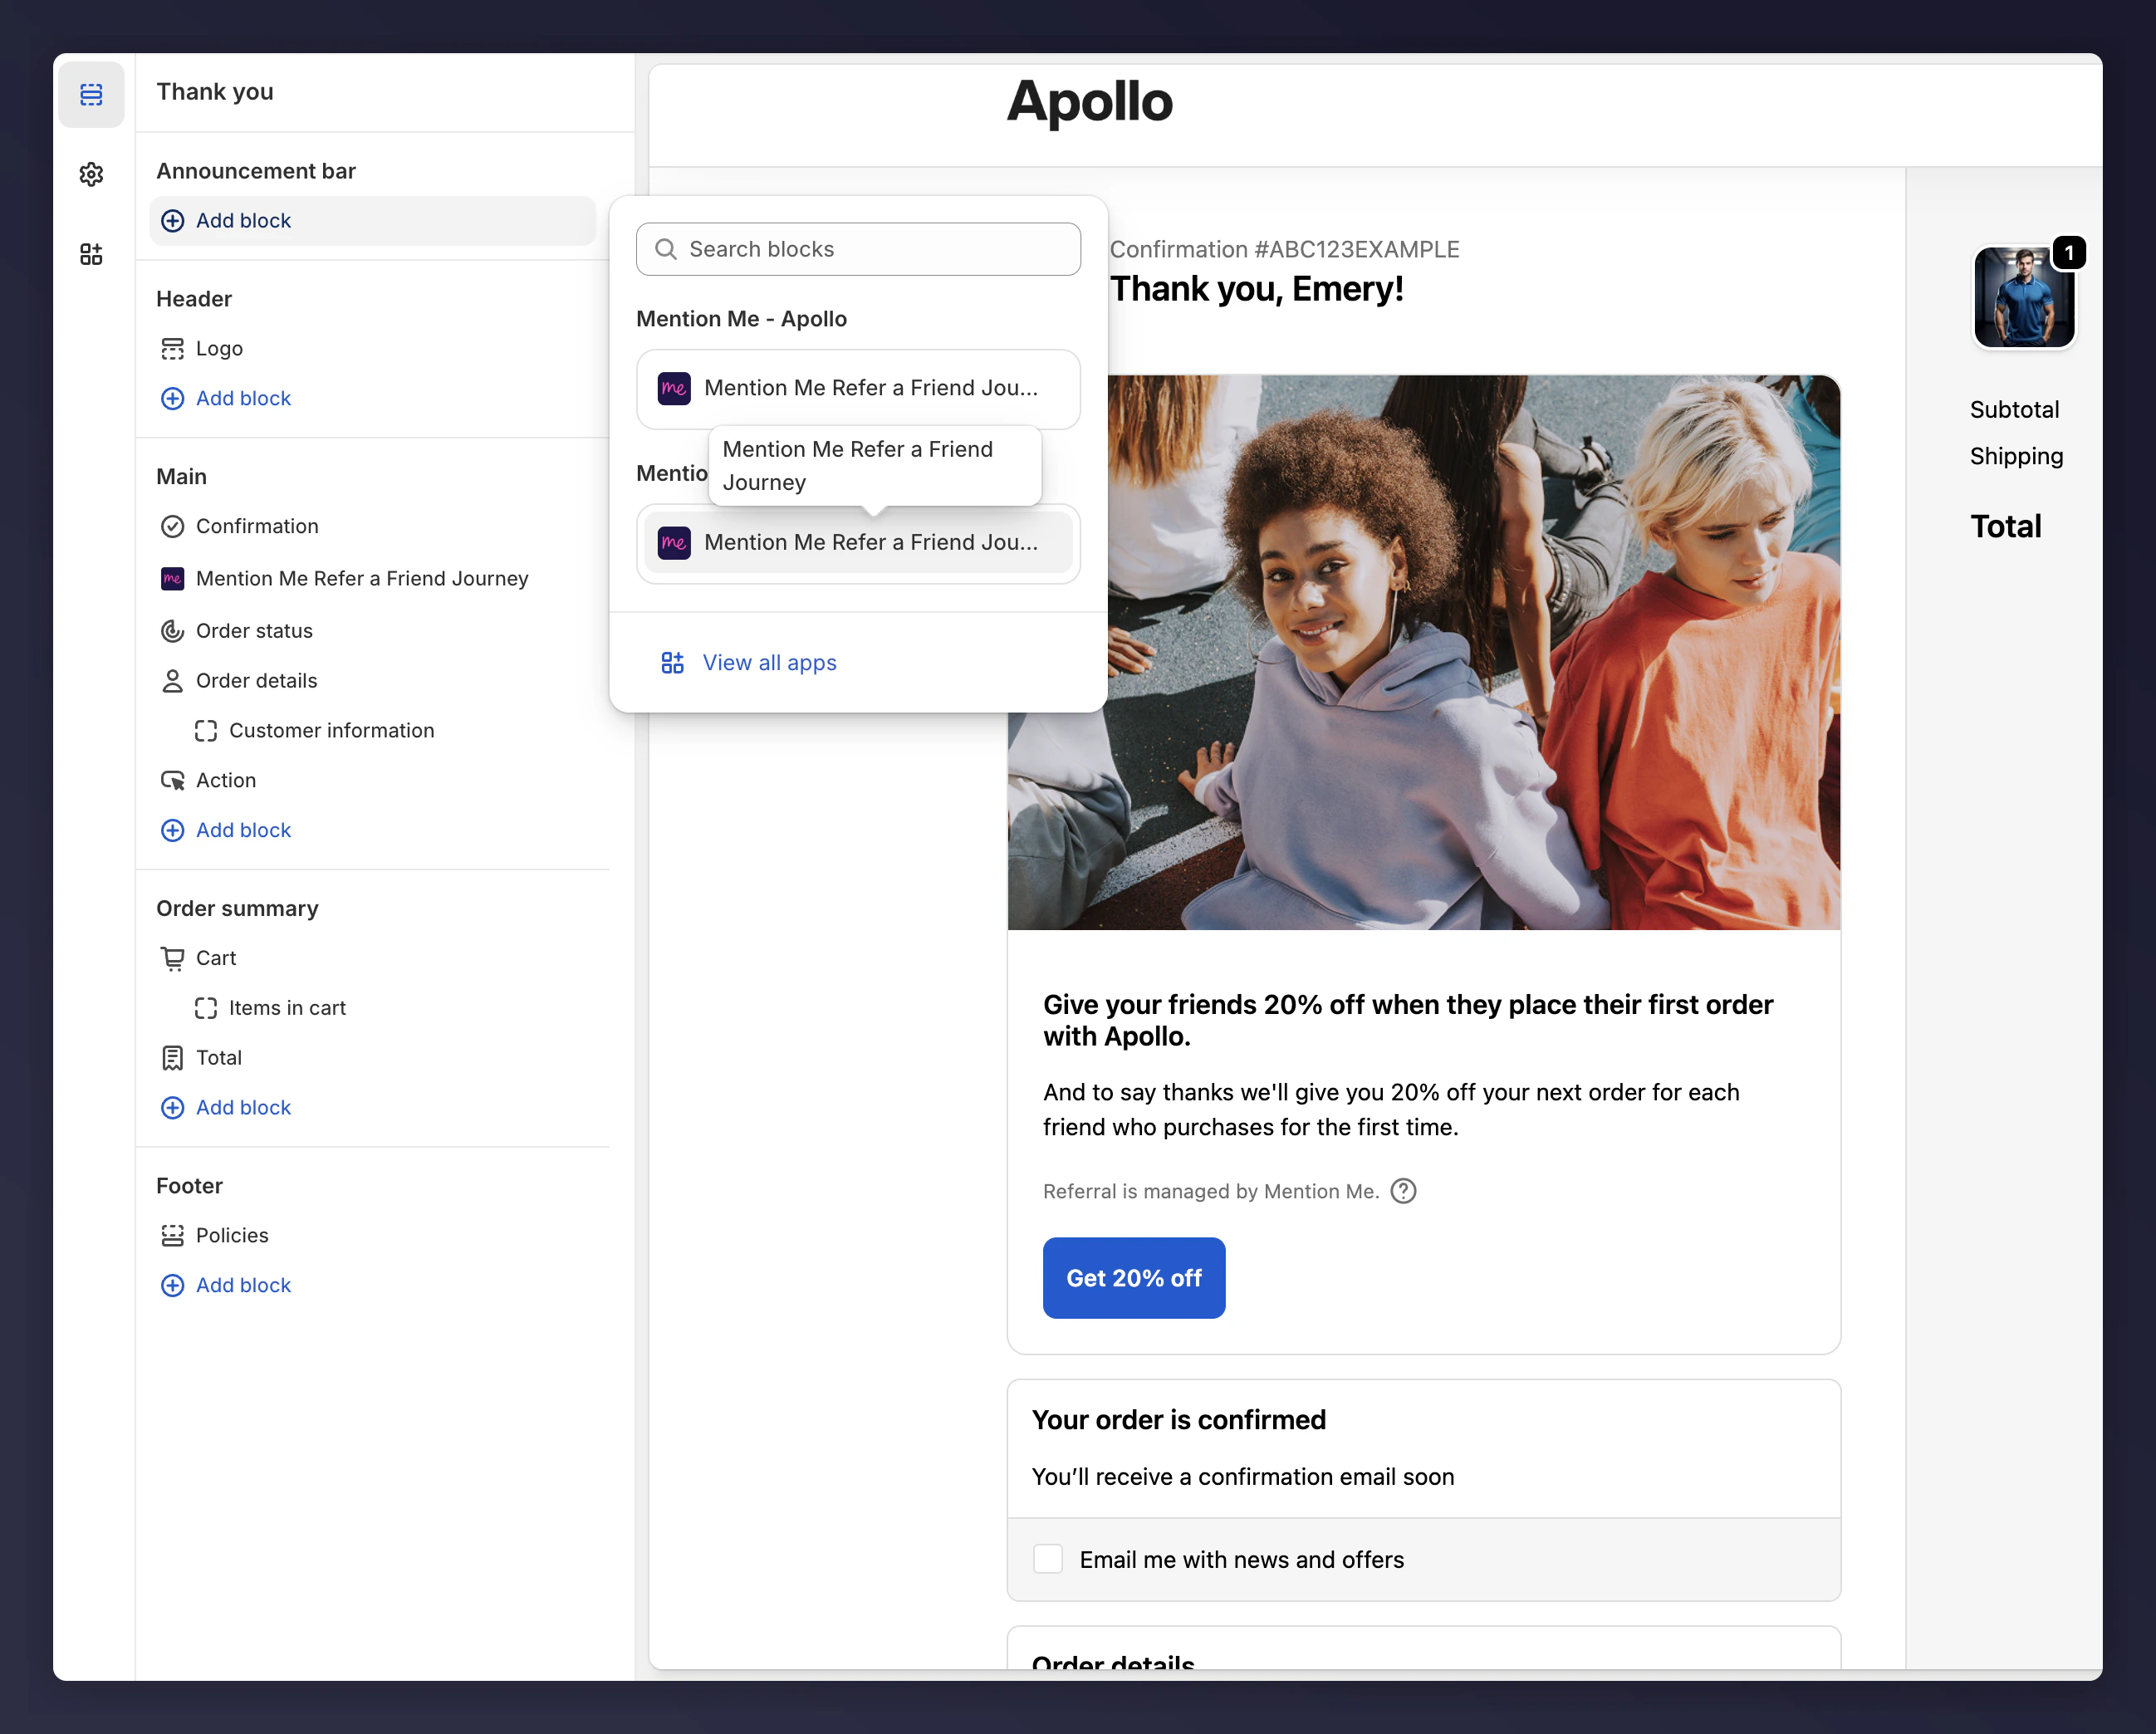Click Confirmation #ABC123EXAMPLE text
2156x1734 pixels.
coord(1284,249)
